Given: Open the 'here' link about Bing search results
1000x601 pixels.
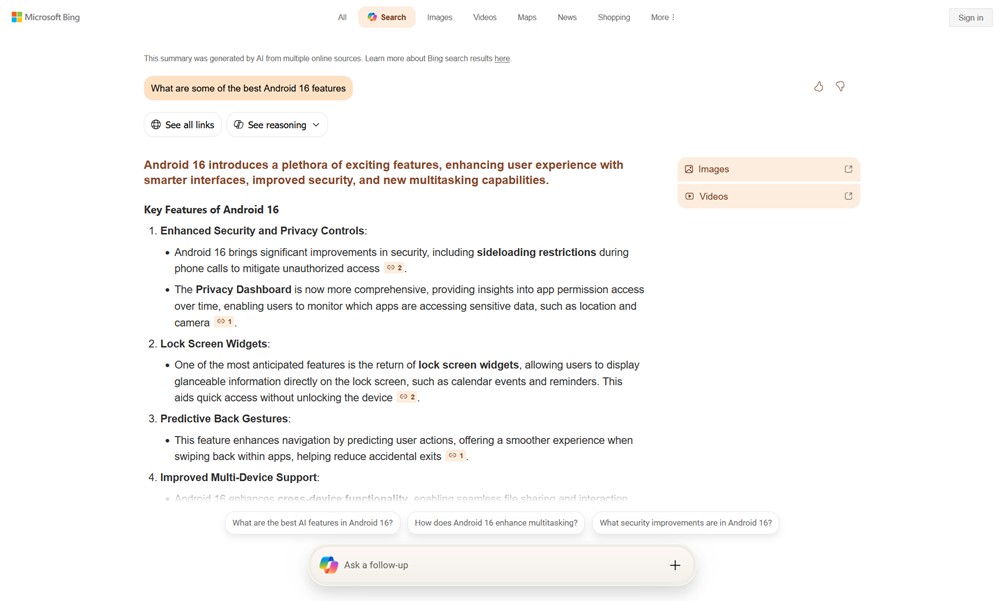Looking at the screenshot, I should click(x=504, y=58).
